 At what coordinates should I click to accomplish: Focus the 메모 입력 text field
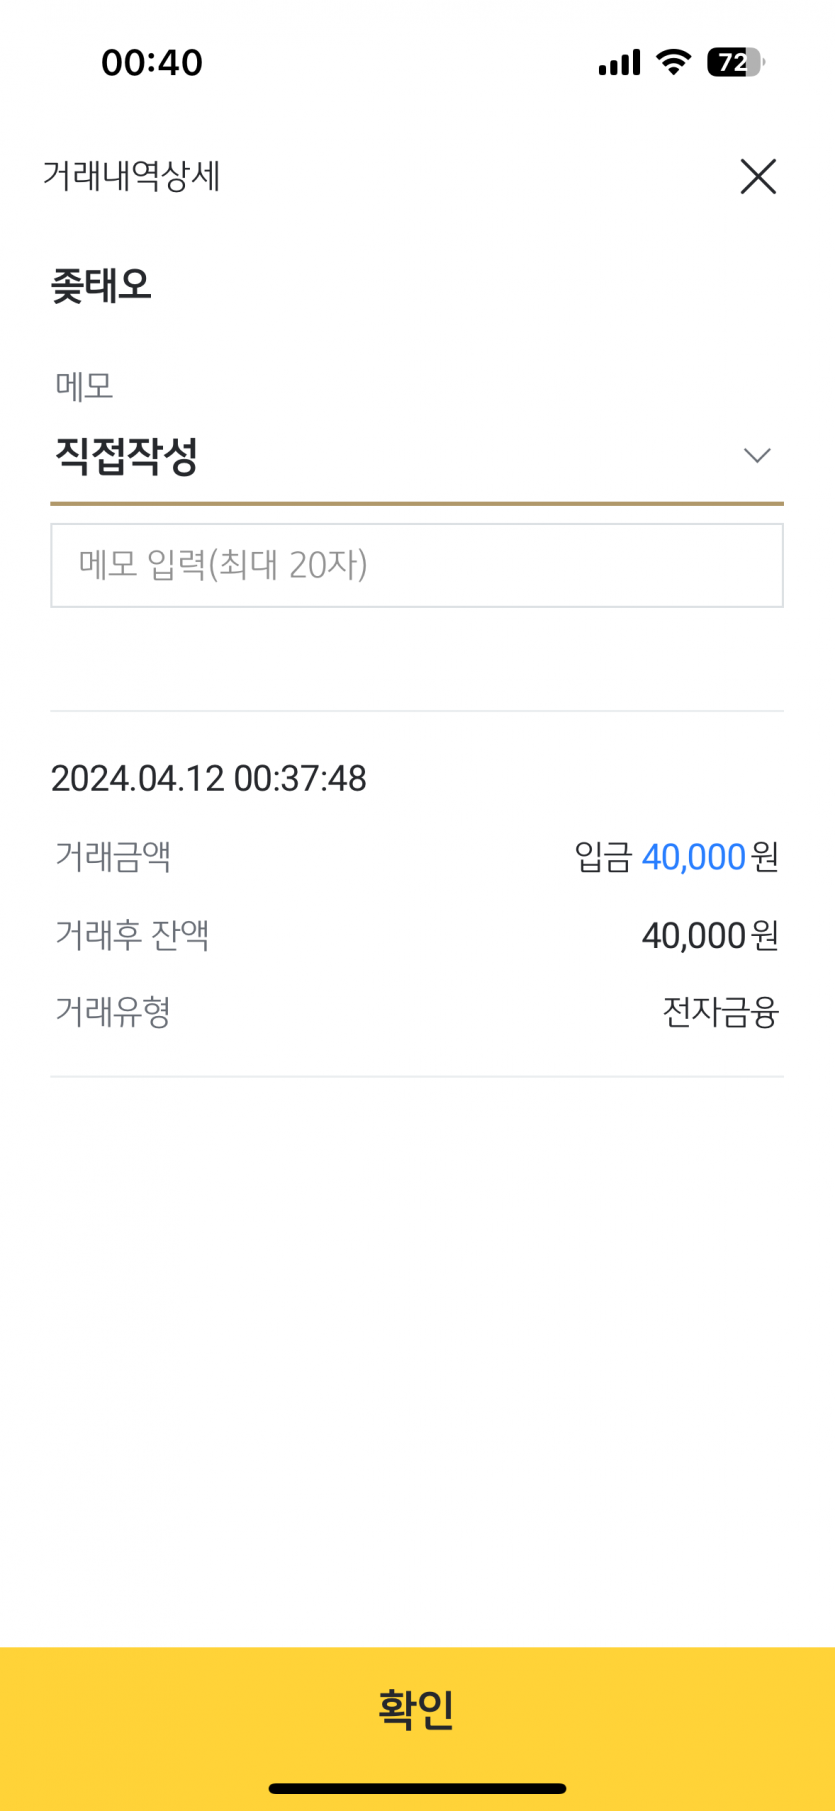coord(416,565)
